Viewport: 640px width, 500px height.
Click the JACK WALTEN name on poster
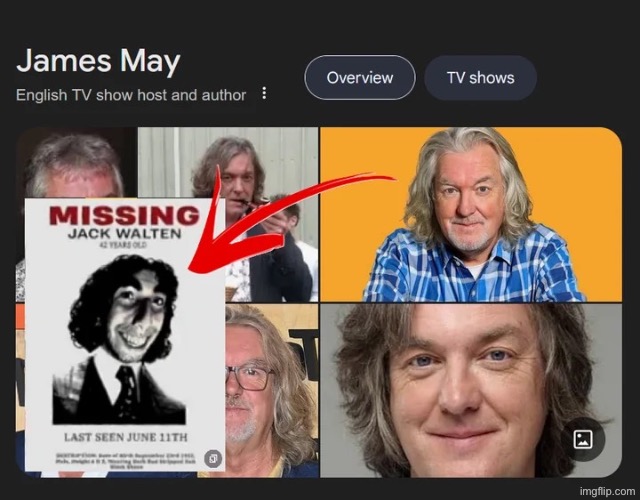coord(124,234)
